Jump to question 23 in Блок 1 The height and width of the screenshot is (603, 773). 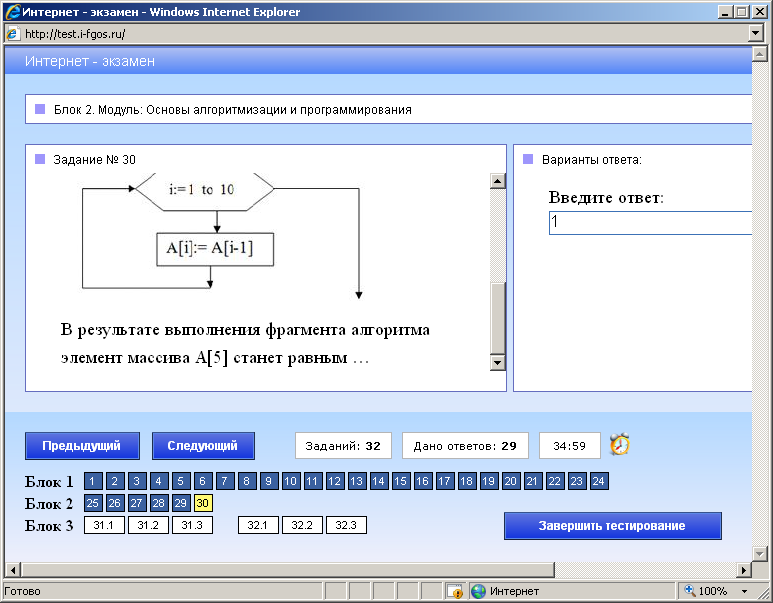click(x=577, y=481)
